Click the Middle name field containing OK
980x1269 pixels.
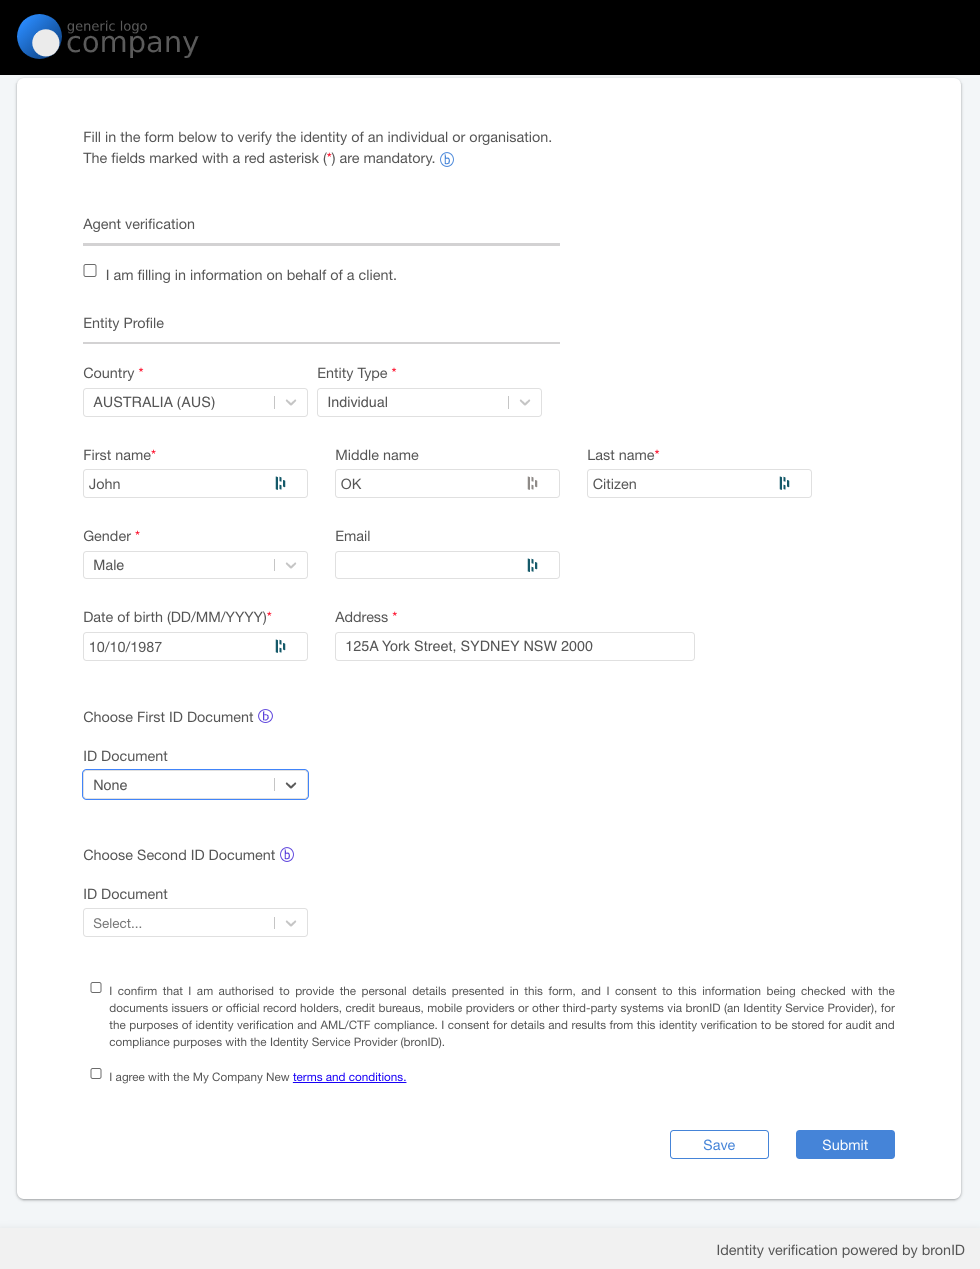pos(447,484)
